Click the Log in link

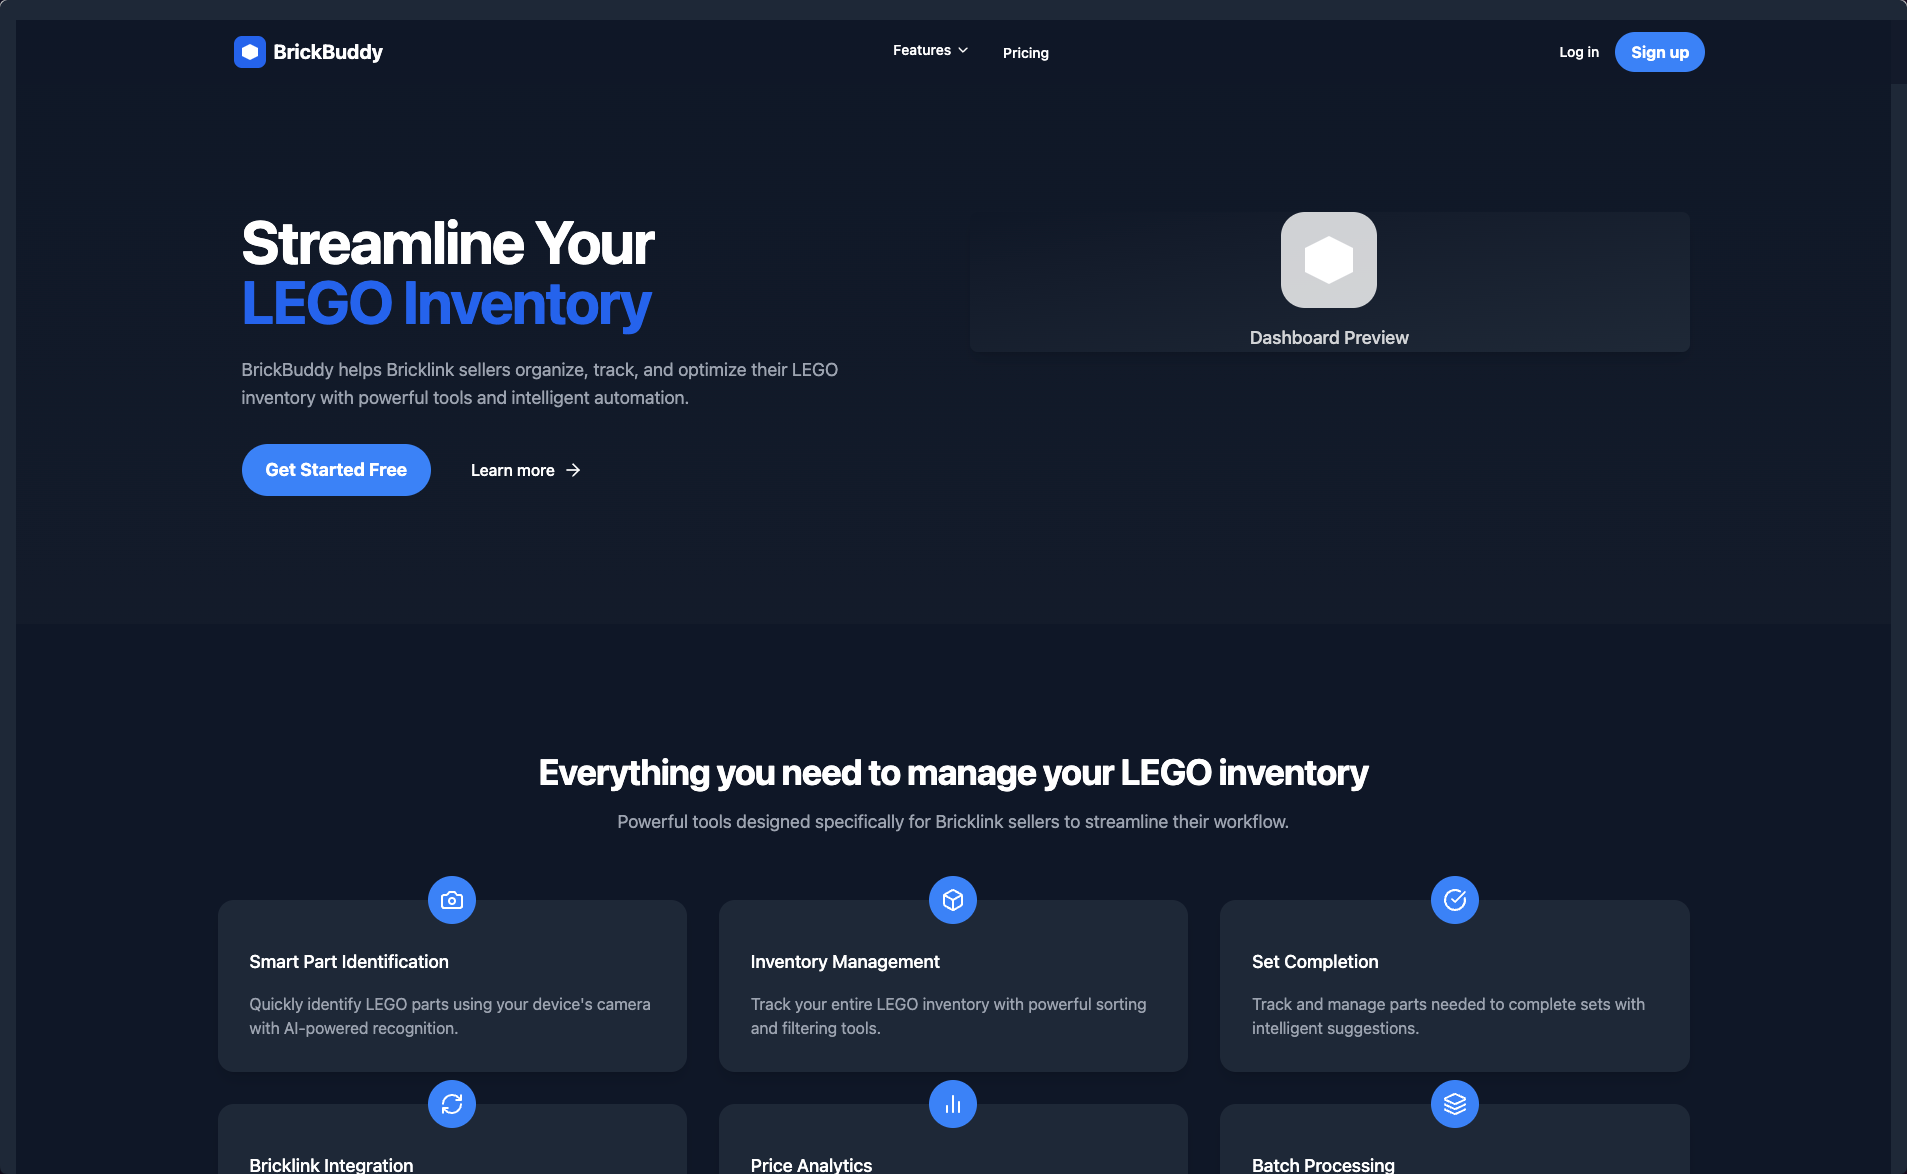tap(1579, 52)
